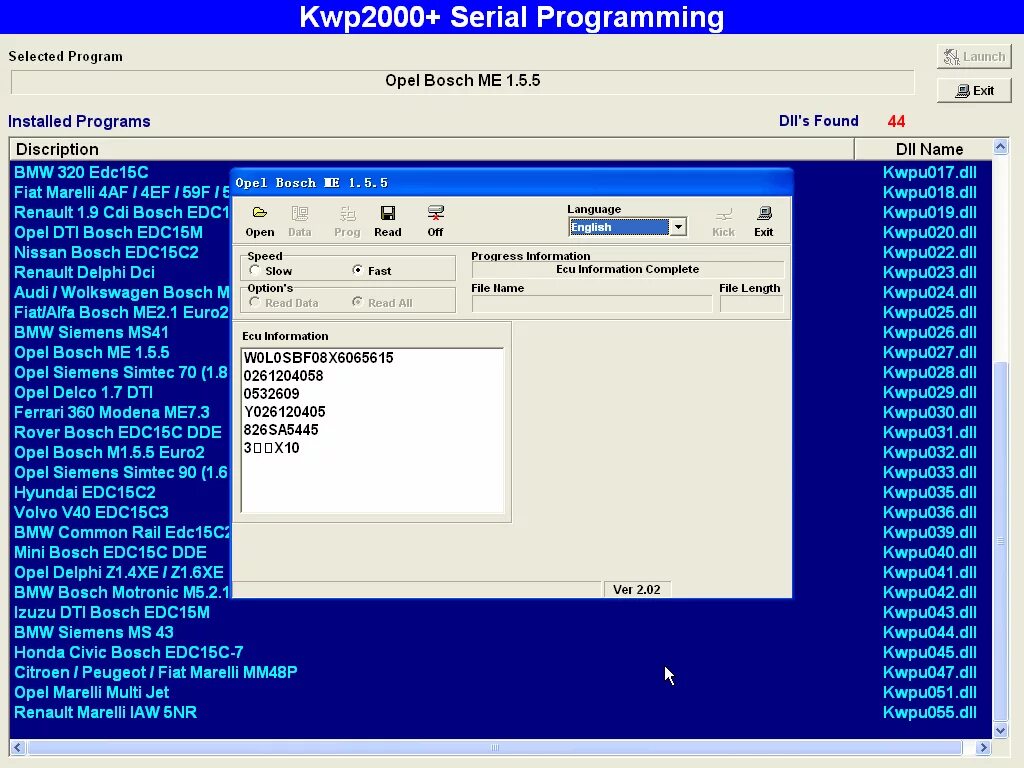This screenshot has width=1024, height=768.
Task: Select Ferrari 360 Modena ME7.3 program
Action: [112, 413]
